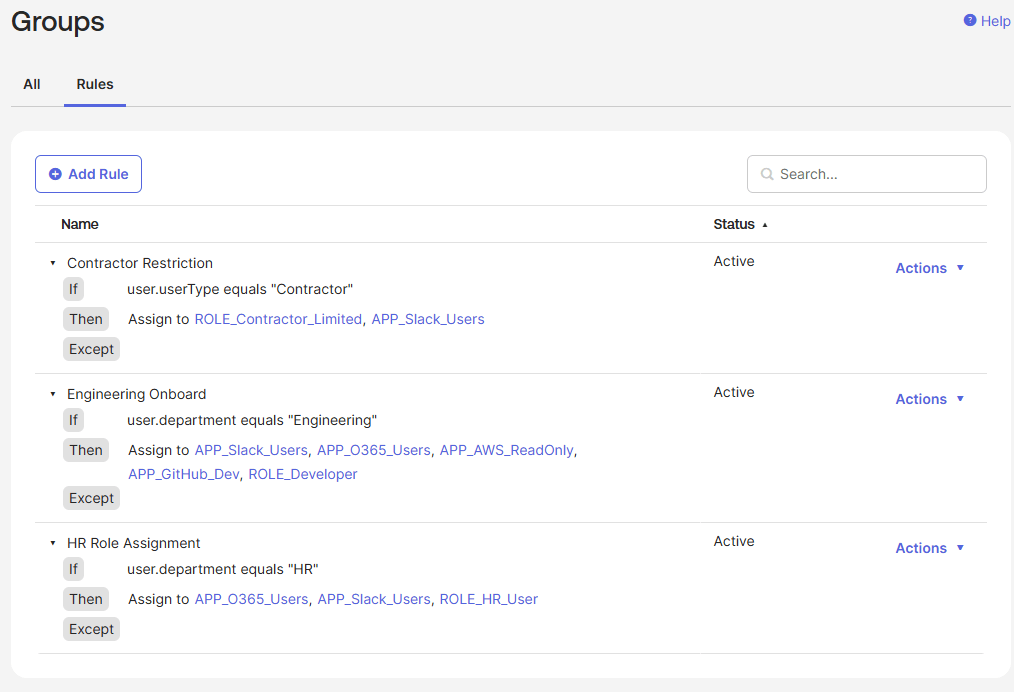
Task: Click the Add Rule button
Action: (x=88, y=174)
